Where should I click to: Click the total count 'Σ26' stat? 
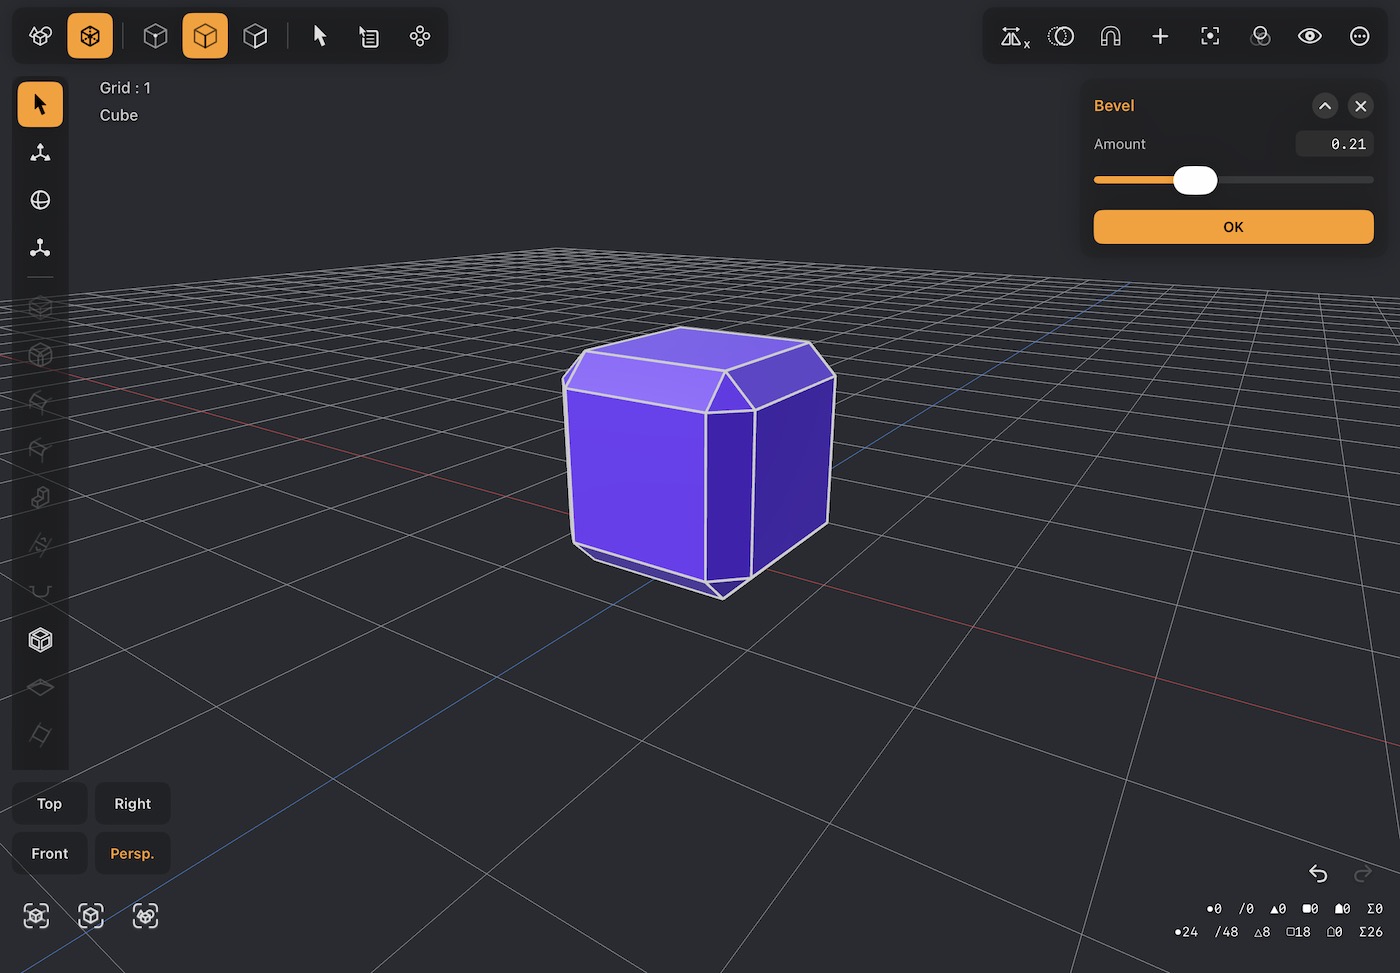point(1371,932)
